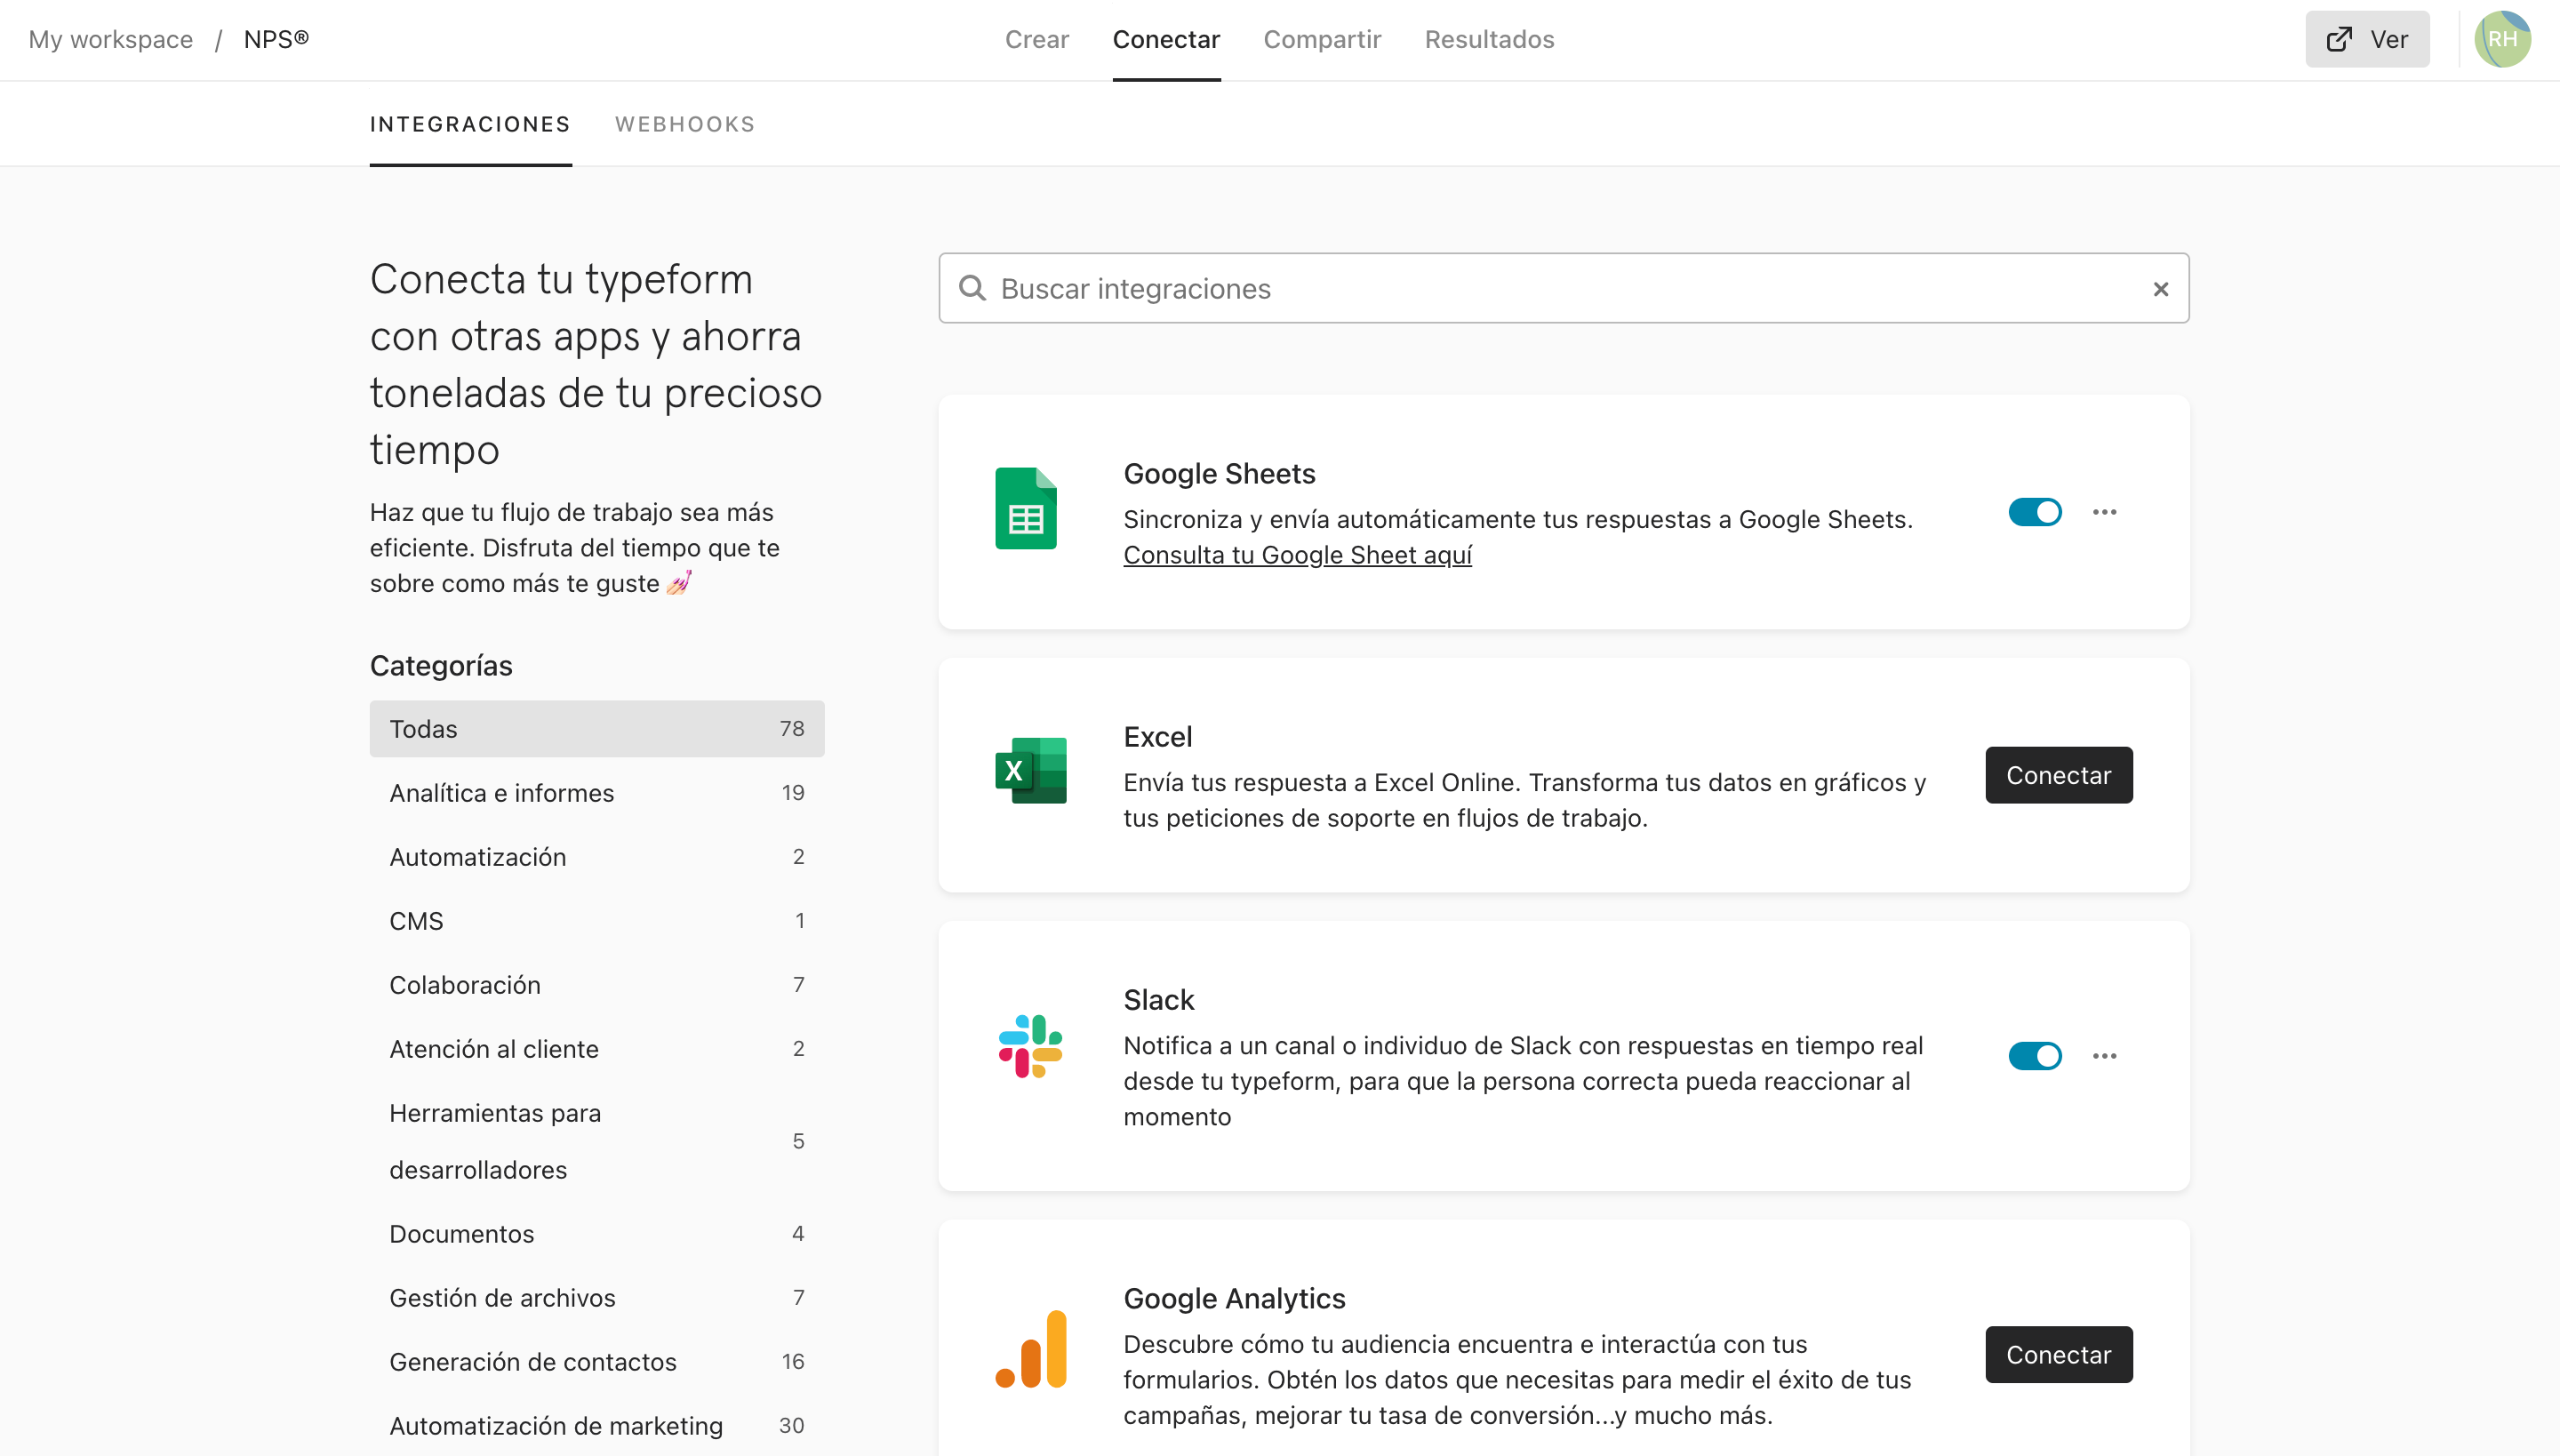Viewport: 2560px width, 1456px height.
Task: Select the CMS category
Action: coord(597,921)
